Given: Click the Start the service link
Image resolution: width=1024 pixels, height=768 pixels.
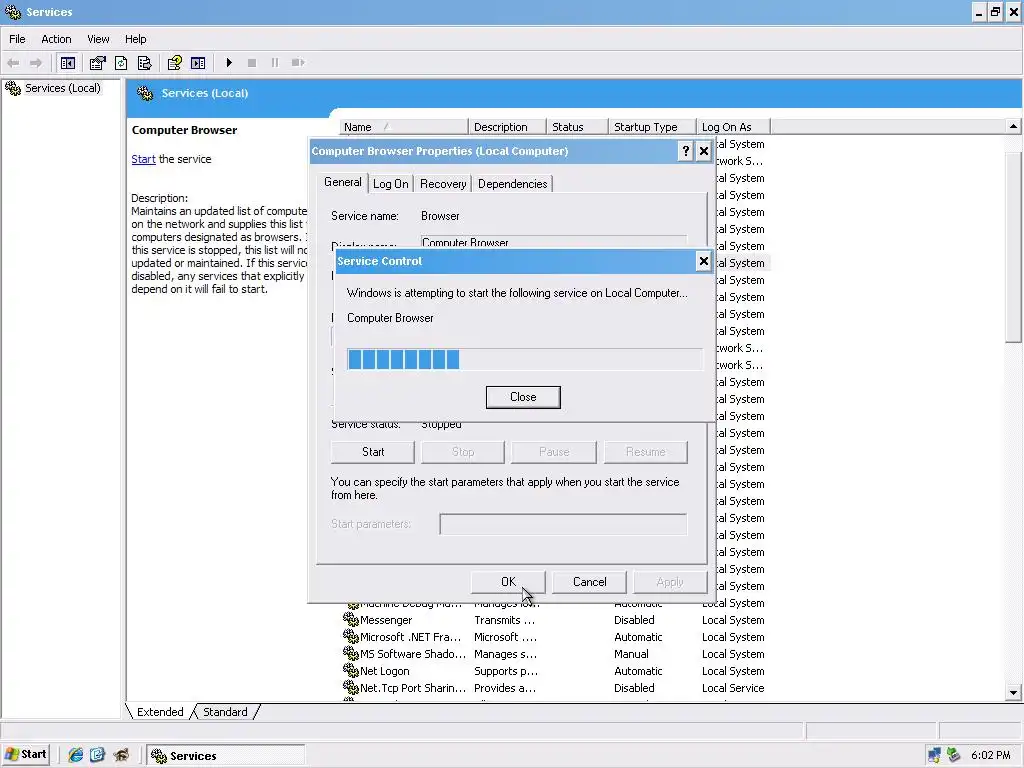Looking at the screenshot, I should point(143,159).
